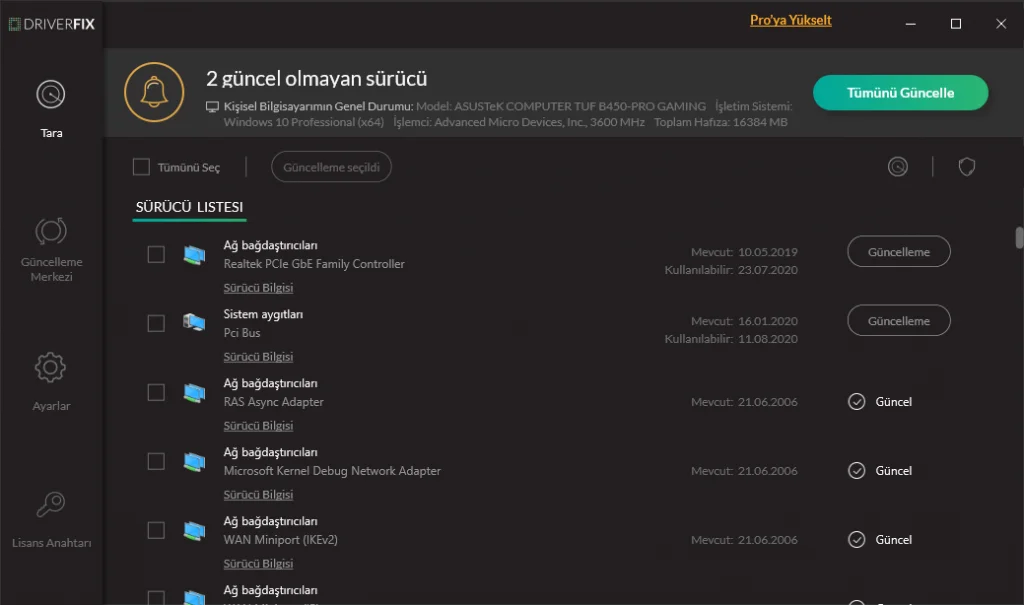Check the Realtek PCIe GbE Family Controller box
Screen dimensions: 1024x605
(156, 254)
